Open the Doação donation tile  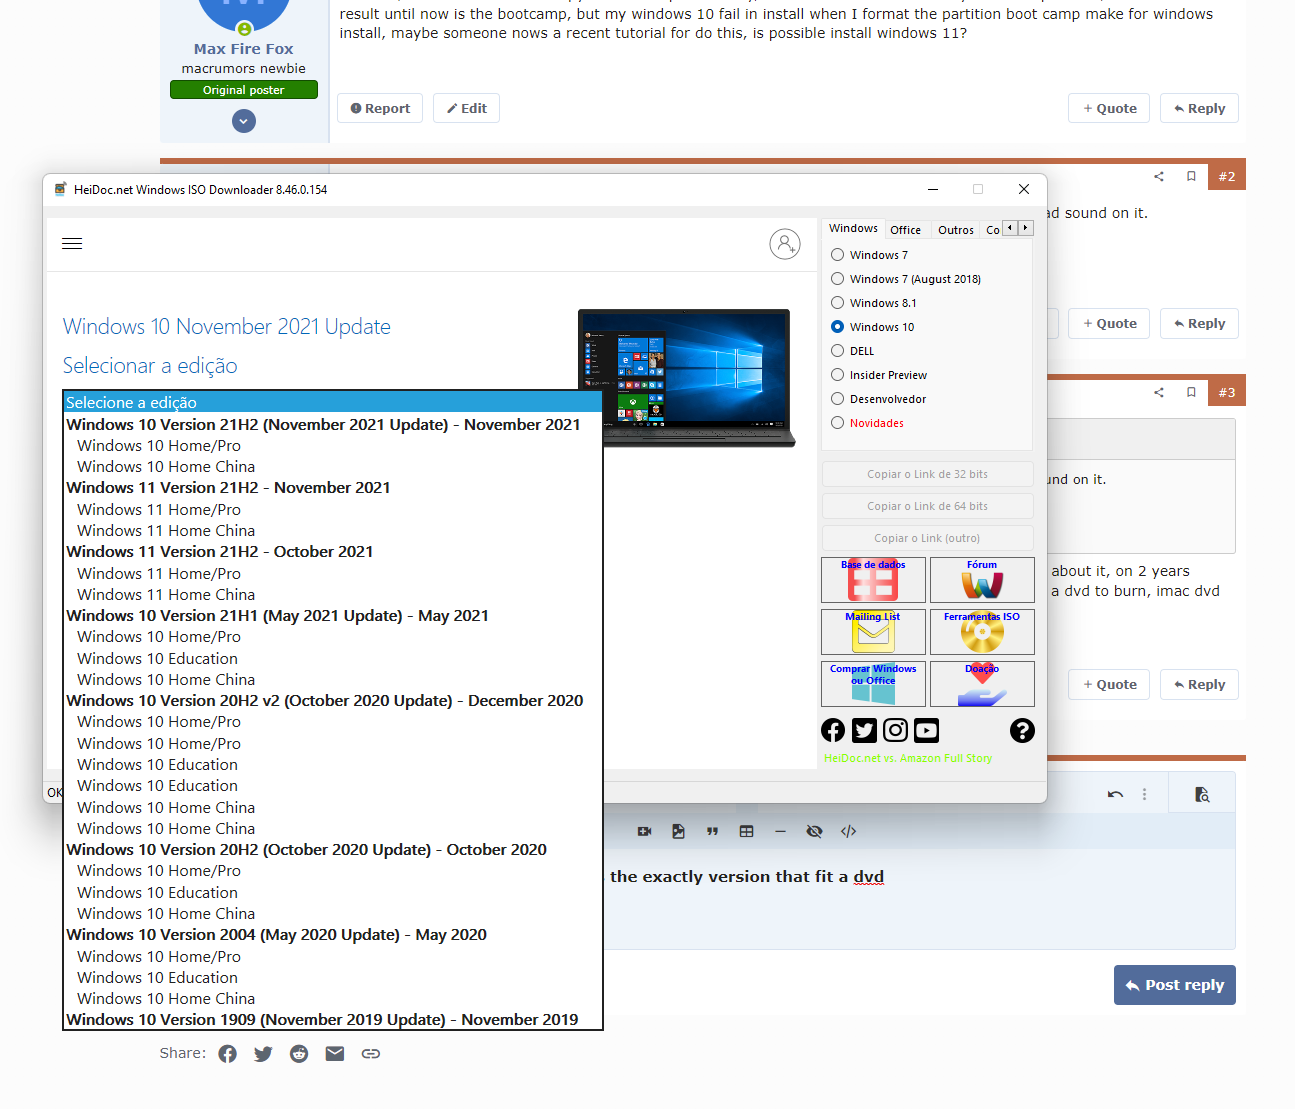point(982,684)
